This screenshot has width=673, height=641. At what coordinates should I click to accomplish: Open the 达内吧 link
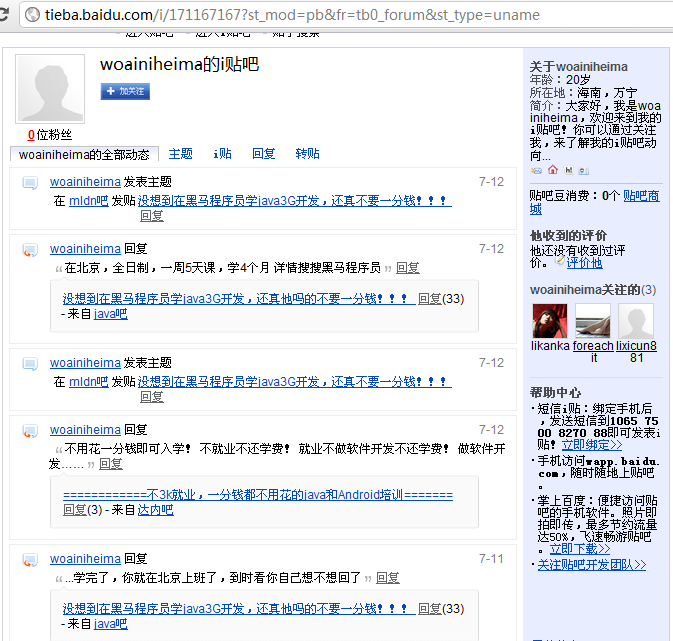(155, 510)
